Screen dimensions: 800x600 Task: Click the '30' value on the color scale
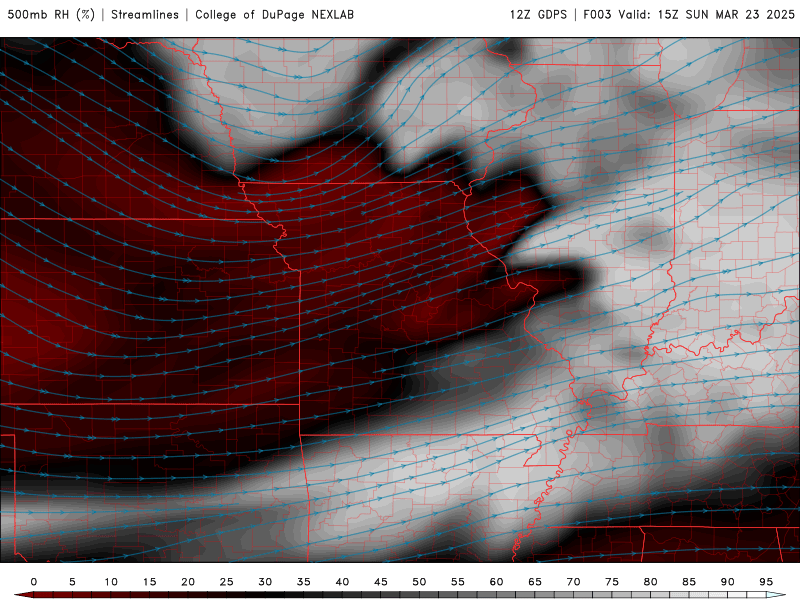(265, 582)
